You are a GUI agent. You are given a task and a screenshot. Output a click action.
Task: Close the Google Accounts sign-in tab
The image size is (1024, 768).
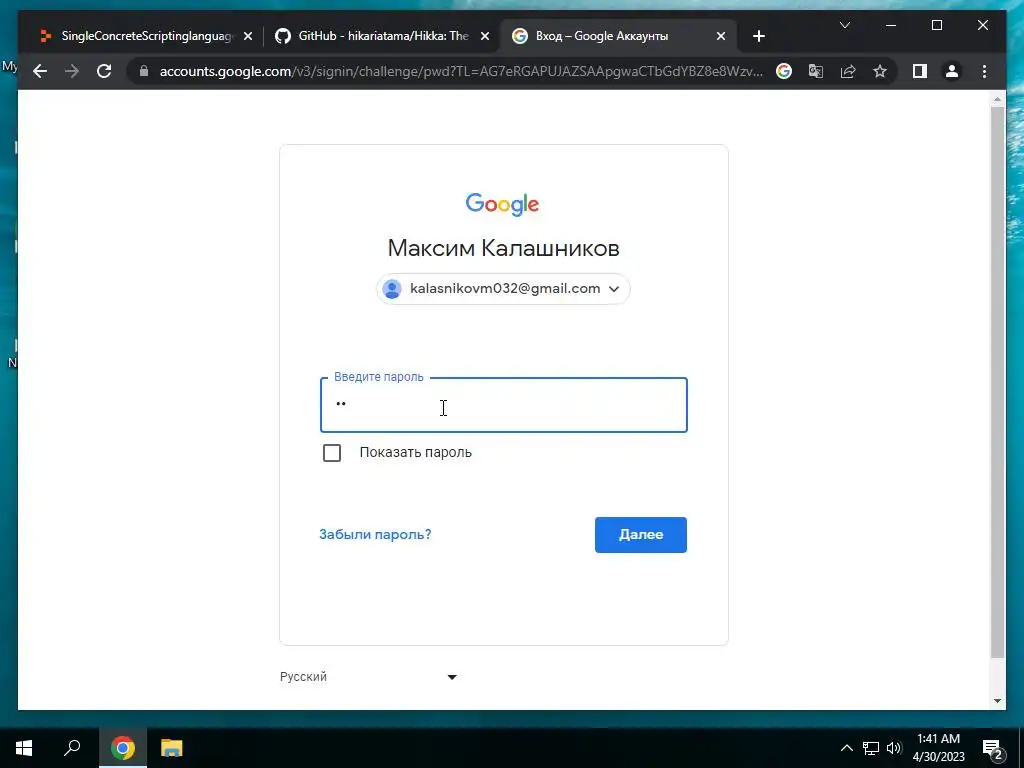[x=721, y=37]
